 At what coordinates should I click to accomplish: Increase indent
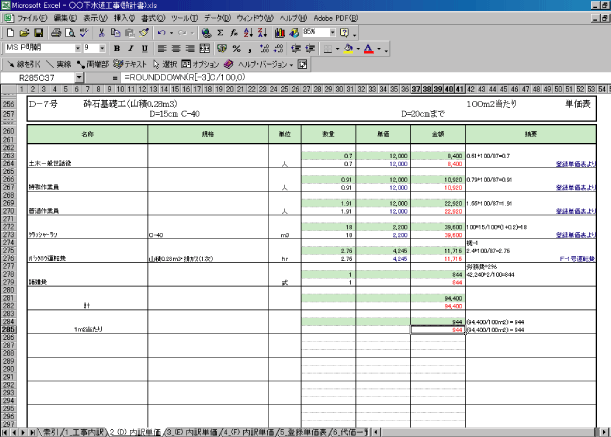point(310,49)
